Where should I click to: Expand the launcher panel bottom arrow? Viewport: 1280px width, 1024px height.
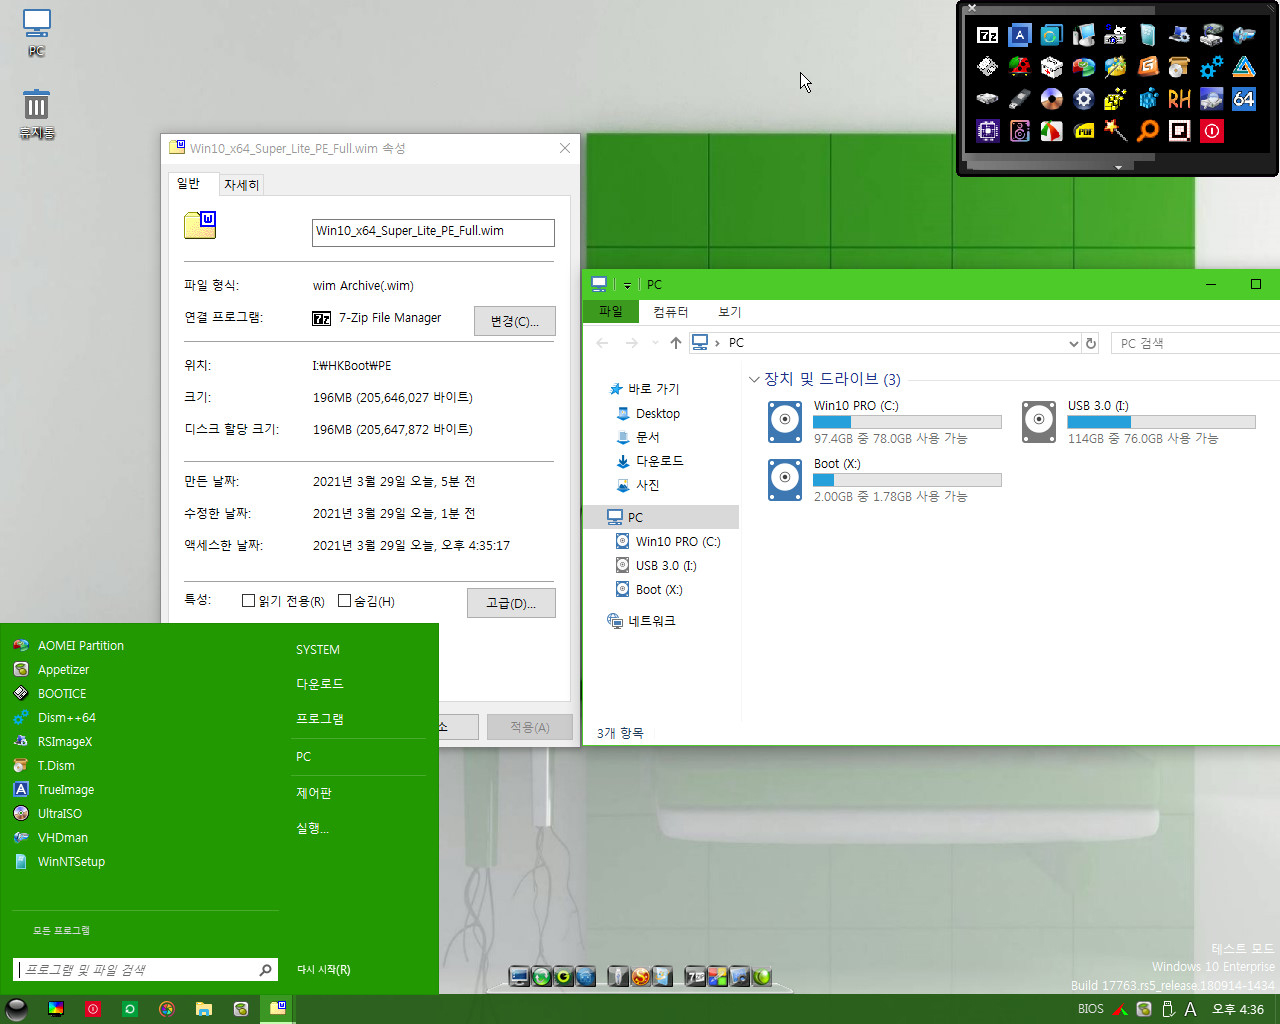coord(1117,167)
